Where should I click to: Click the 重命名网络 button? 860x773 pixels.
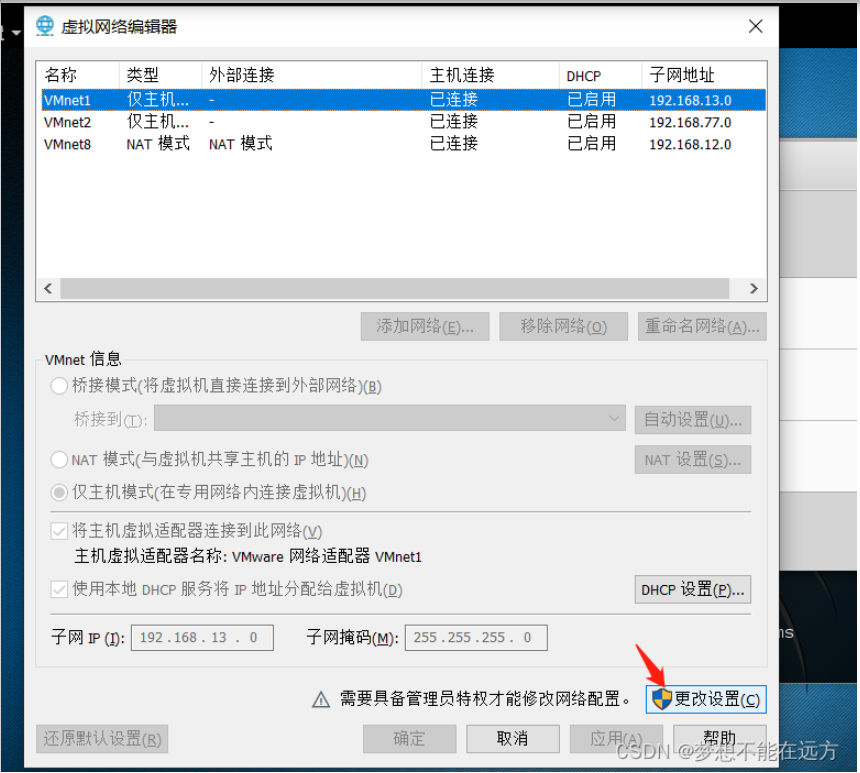tap(702, 326)
